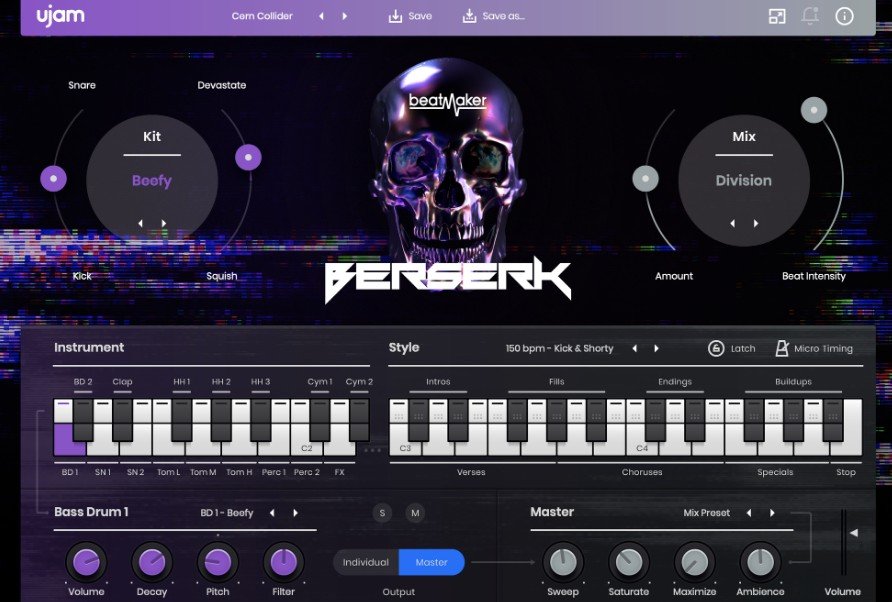This screenshot has width=892, height=602.
Task: Click the BD 2 black key
Action: pos(83,420)
